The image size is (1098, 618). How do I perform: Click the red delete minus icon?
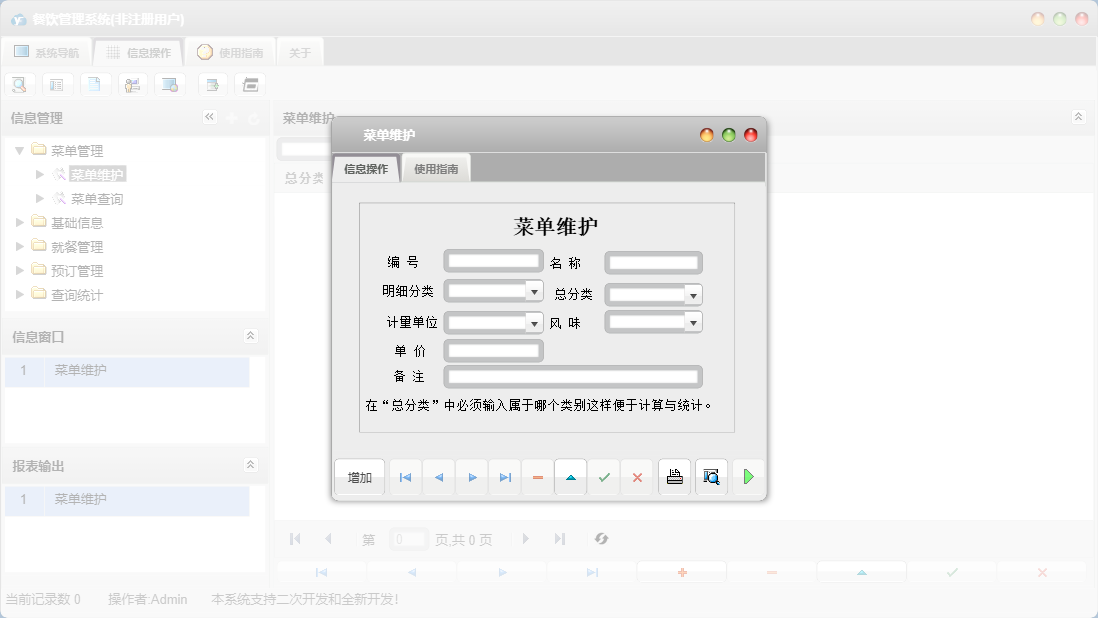click(x=537, y=477)
